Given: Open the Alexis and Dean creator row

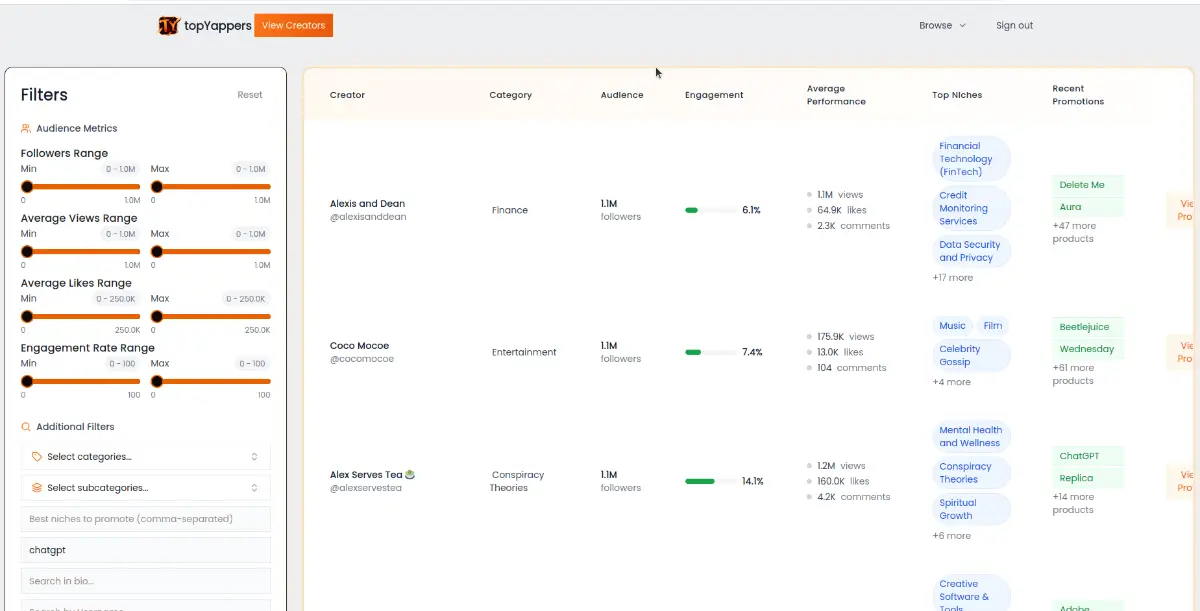Looking at the screenshot, I should coord(367,204).
